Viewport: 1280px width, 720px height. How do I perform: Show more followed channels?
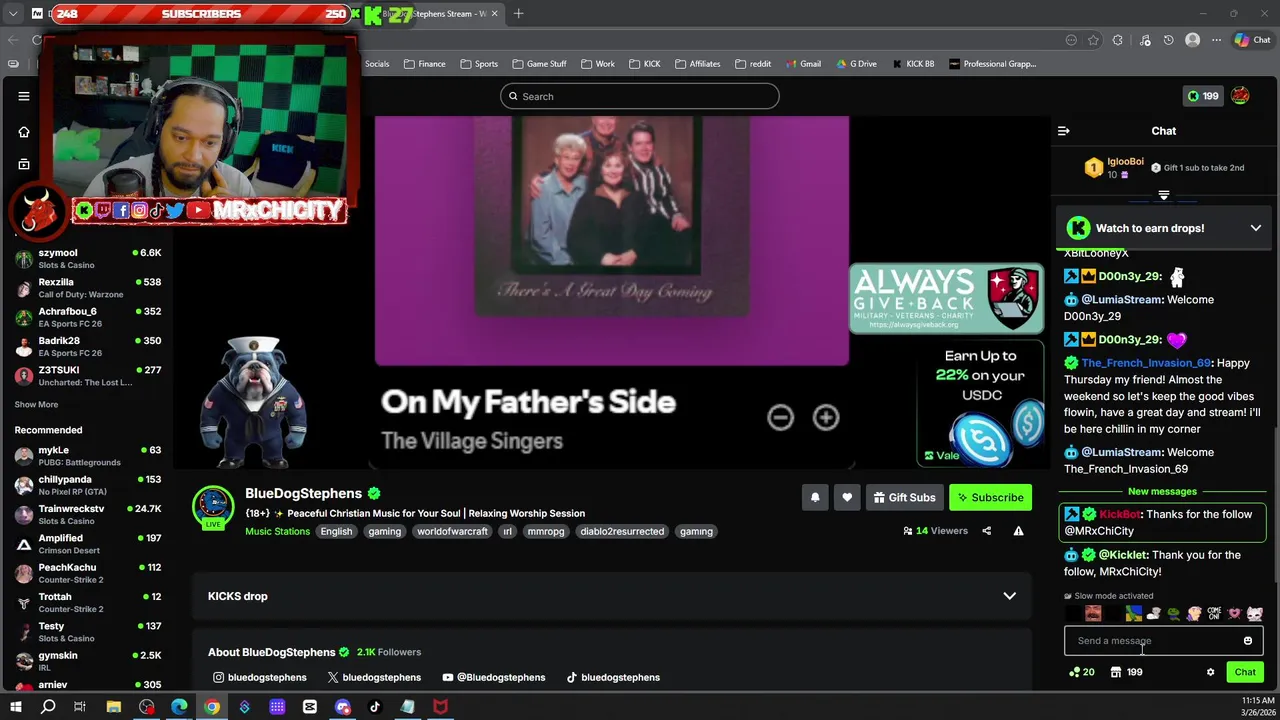[x=36, y=404]
